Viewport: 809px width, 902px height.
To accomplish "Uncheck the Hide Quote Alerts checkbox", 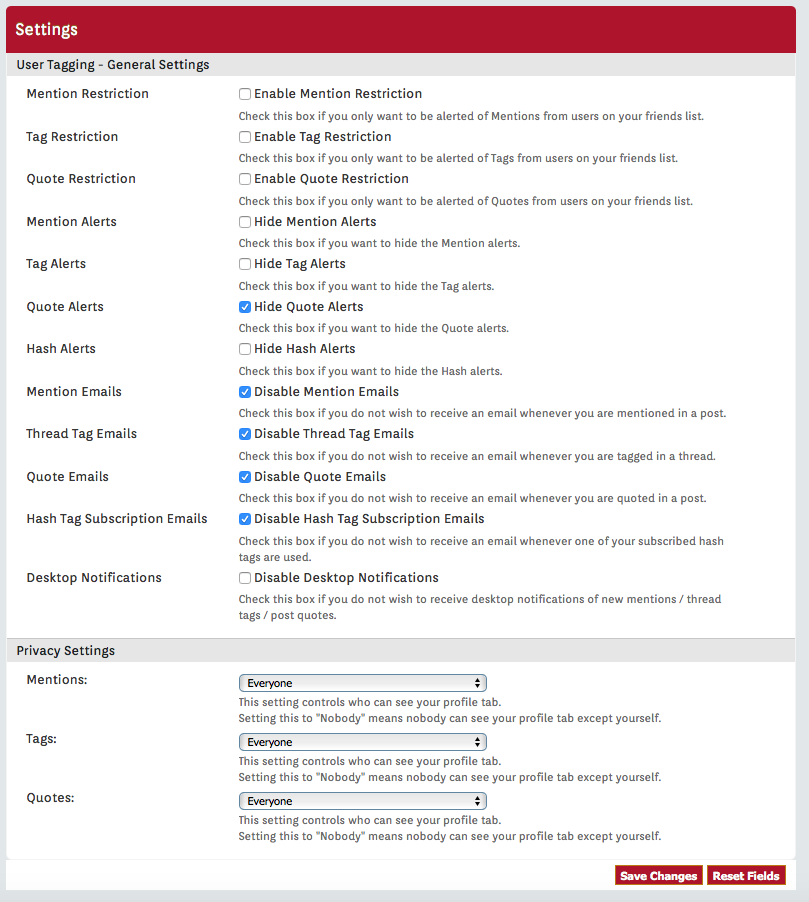I will (245, 307).
